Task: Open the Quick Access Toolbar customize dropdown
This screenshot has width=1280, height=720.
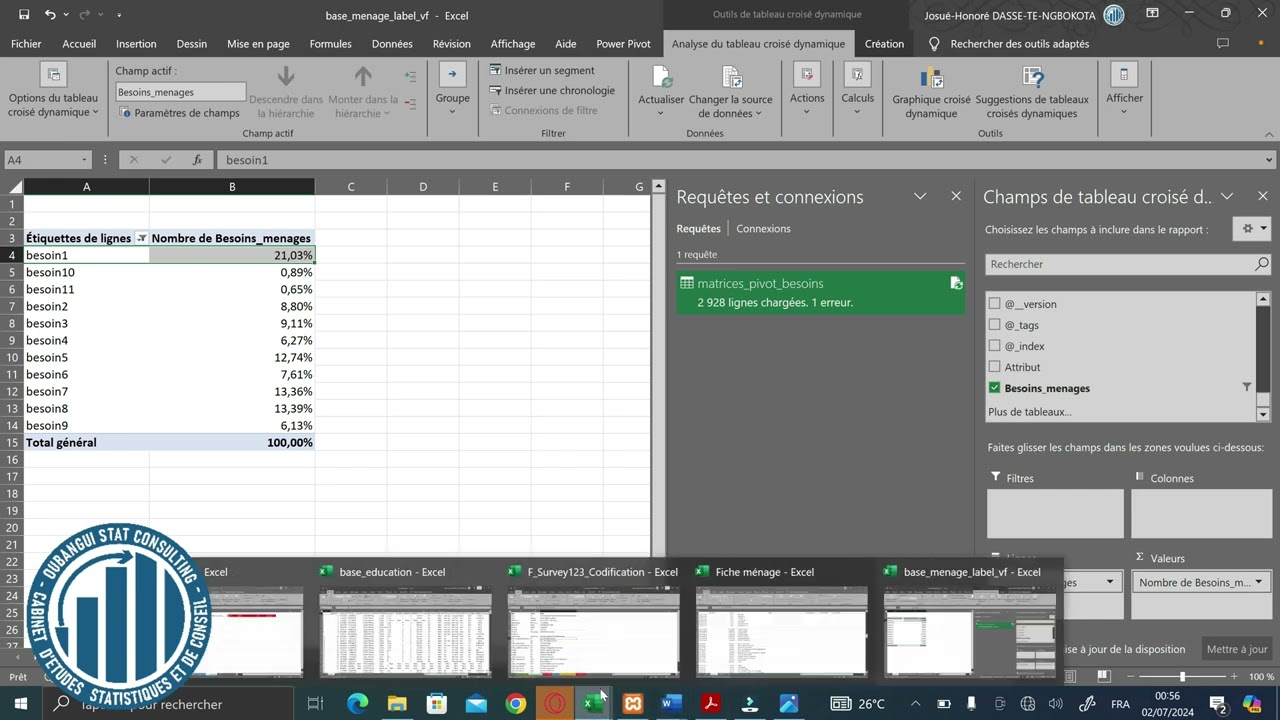Action: [x=119, y=15]
